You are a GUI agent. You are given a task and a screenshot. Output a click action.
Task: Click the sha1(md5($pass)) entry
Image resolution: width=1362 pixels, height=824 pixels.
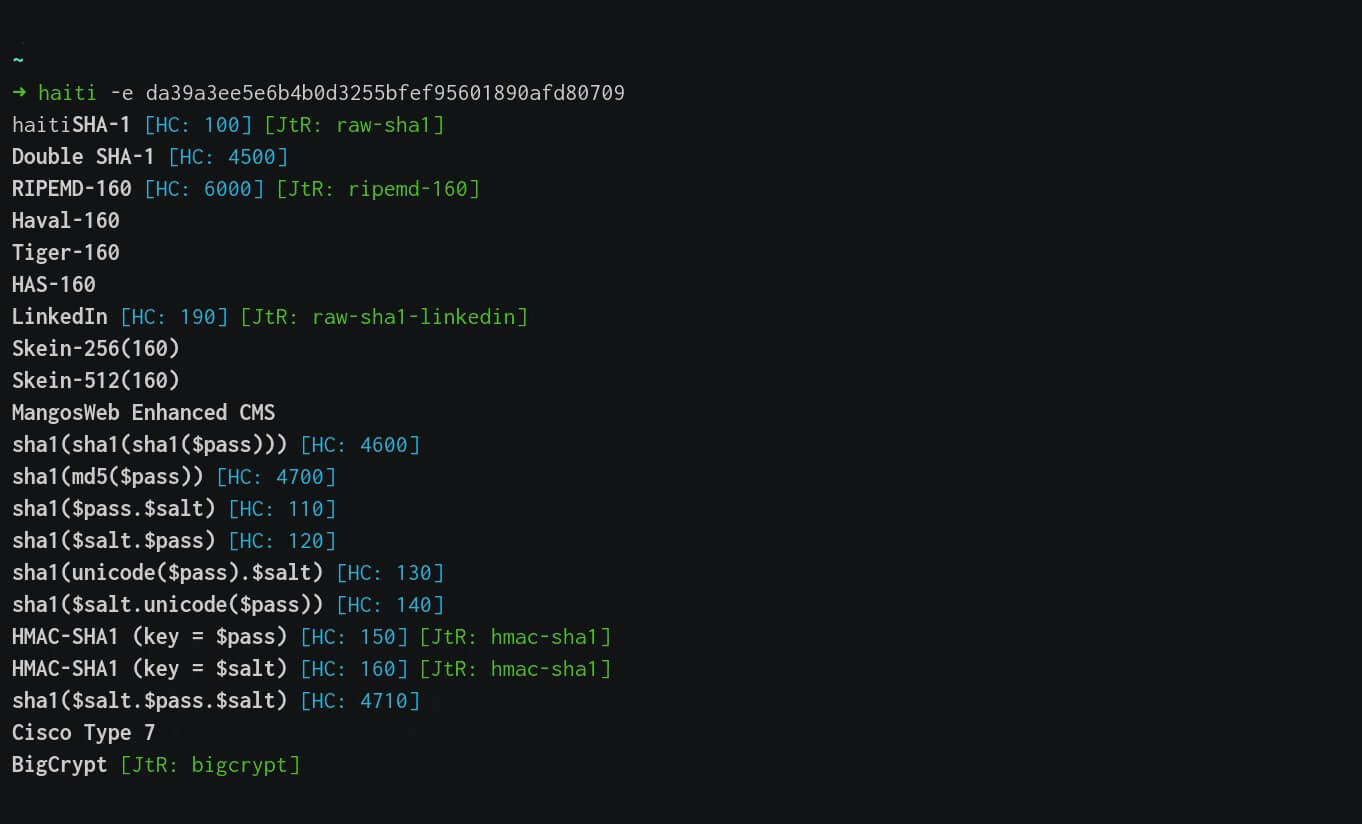[x=107, y=477]
